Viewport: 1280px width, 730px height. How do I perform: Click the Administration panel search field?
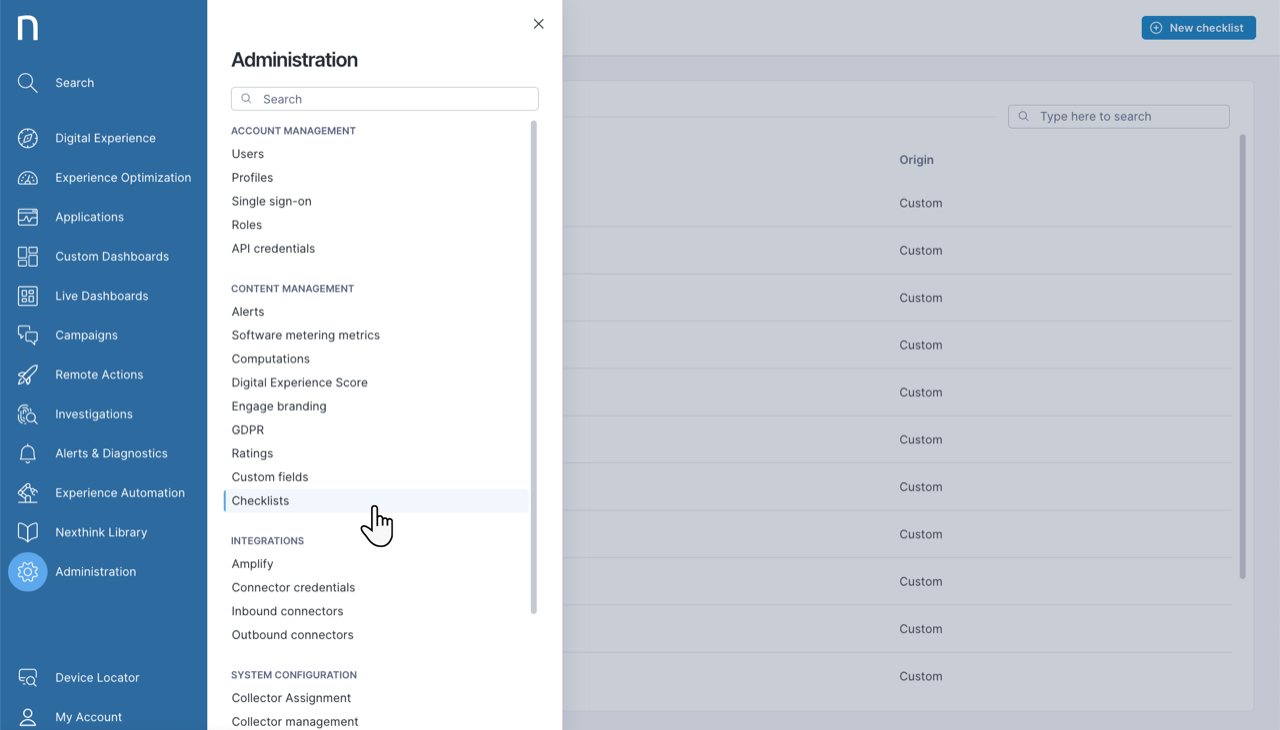coord(384,98)
